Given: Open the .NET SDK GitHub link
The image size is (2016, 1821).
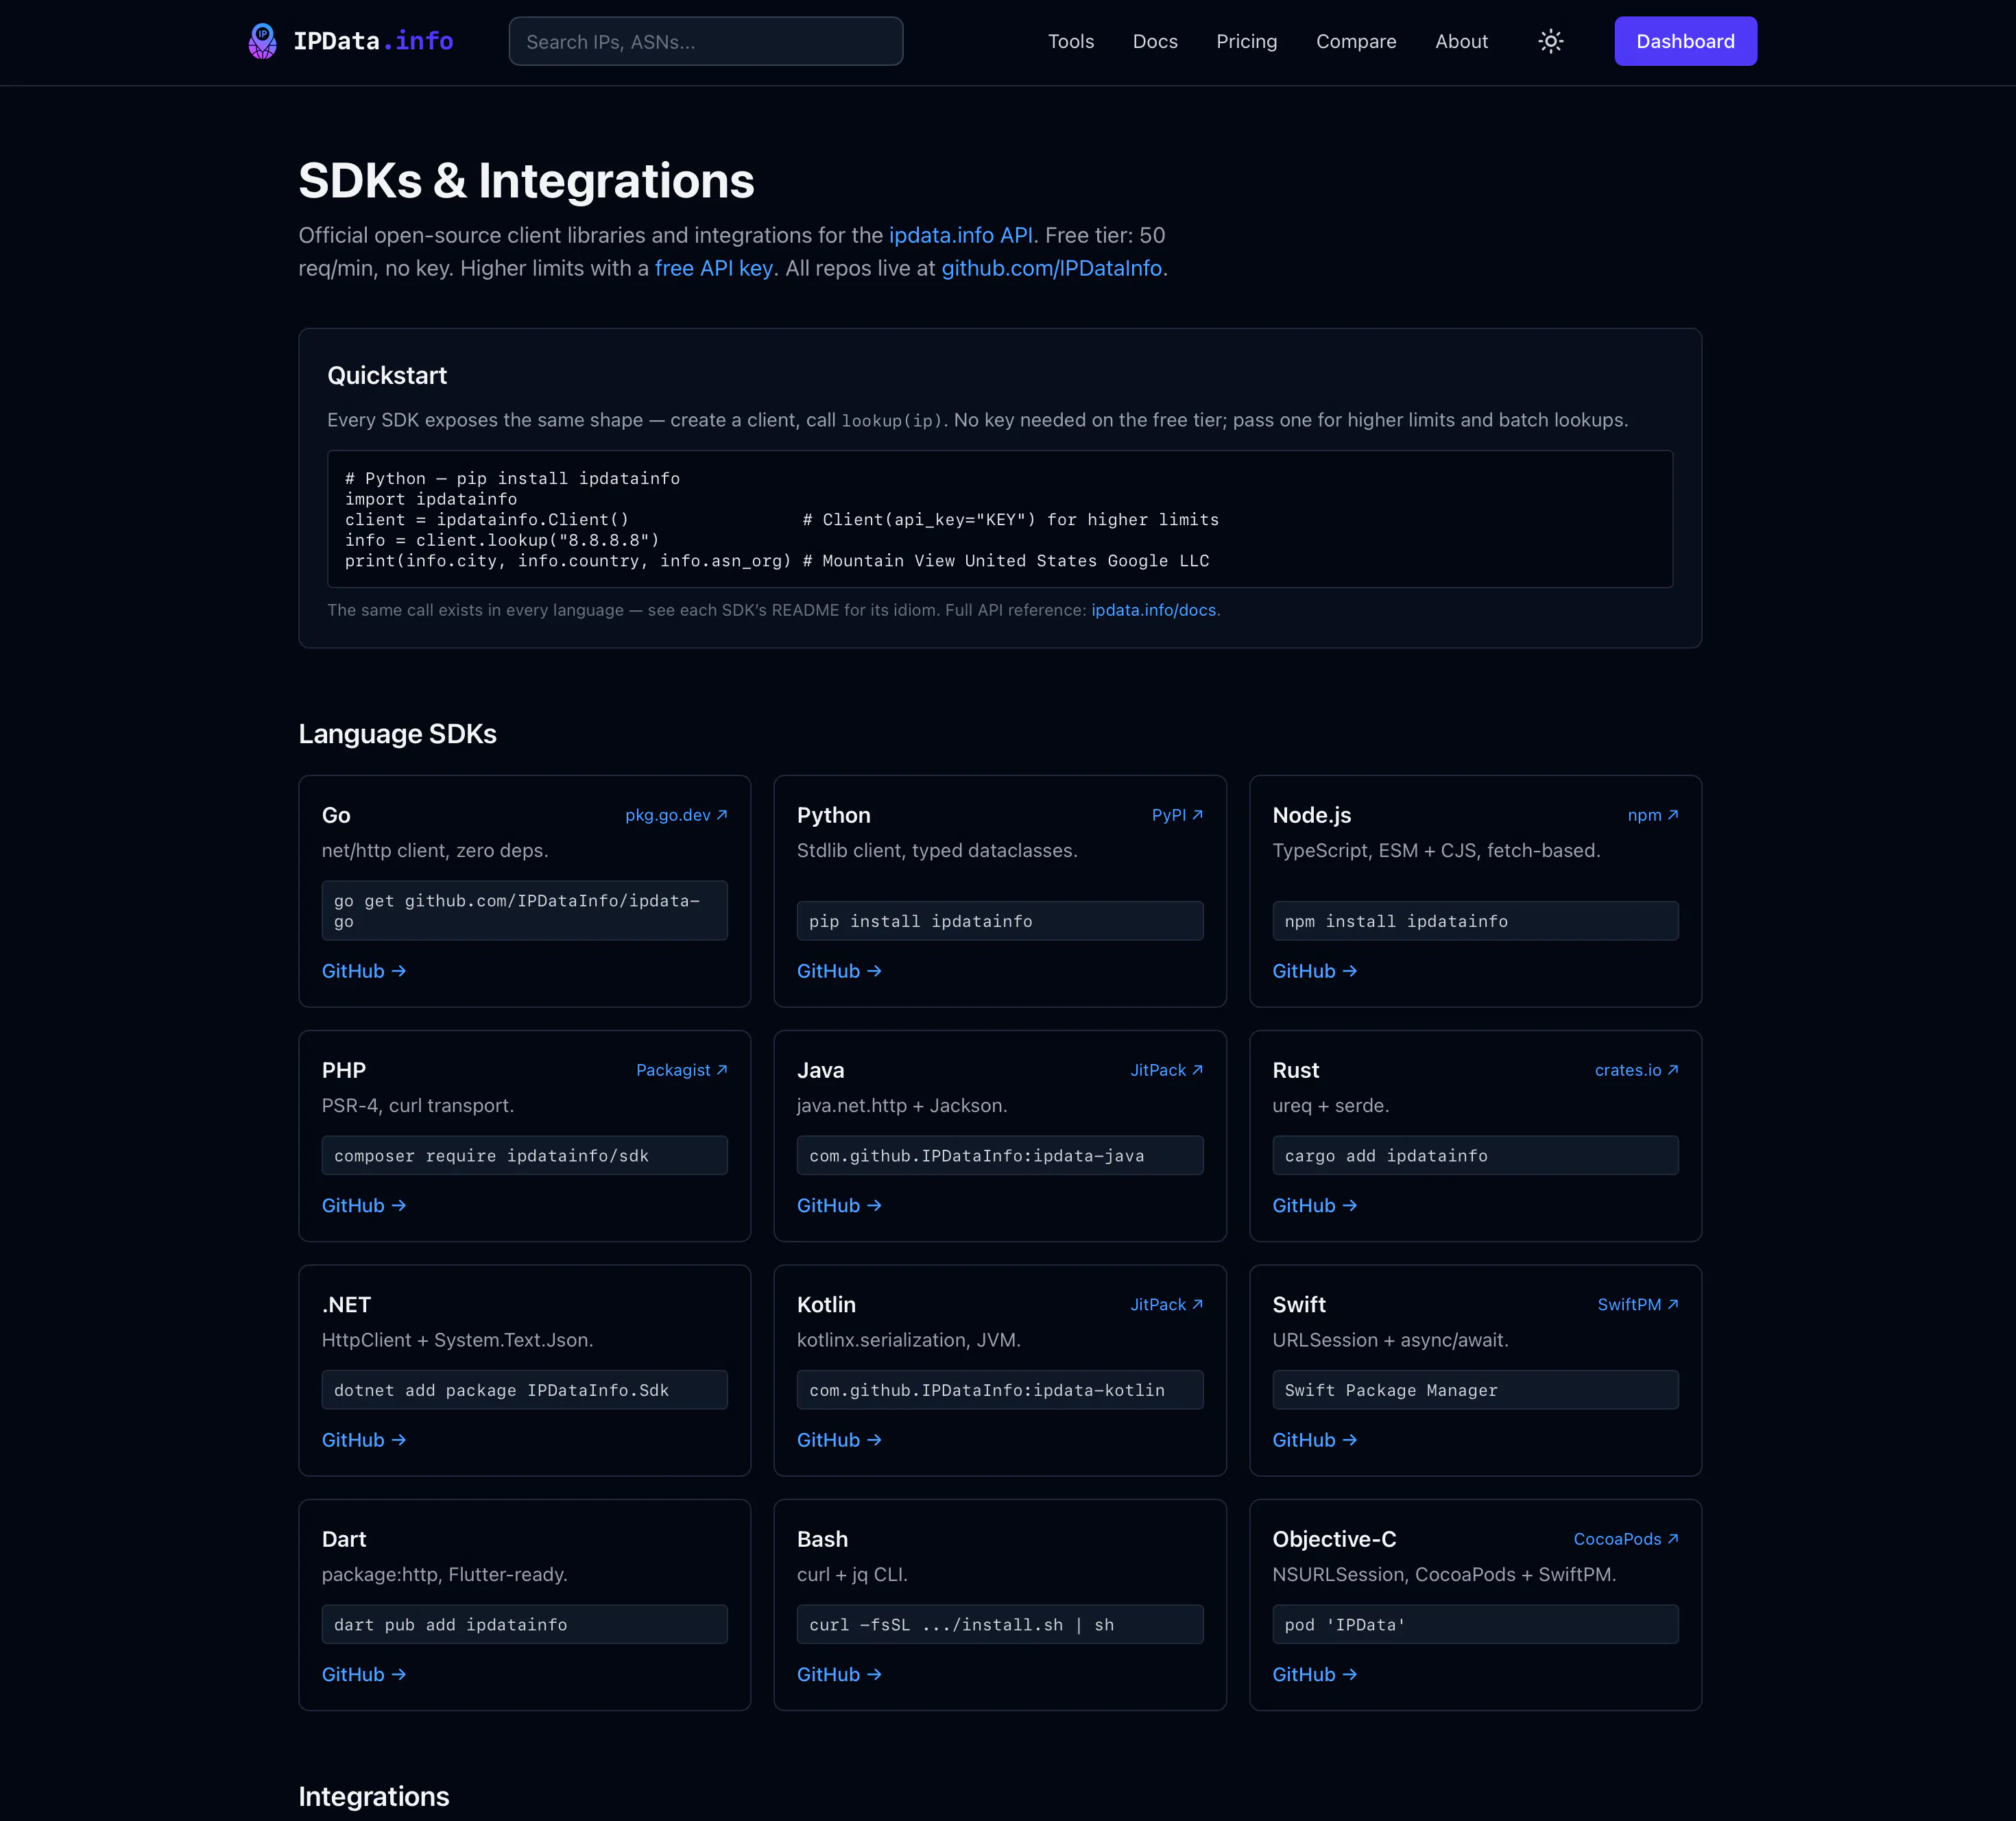Looking at the screenshot, I should click(363, 1440).
